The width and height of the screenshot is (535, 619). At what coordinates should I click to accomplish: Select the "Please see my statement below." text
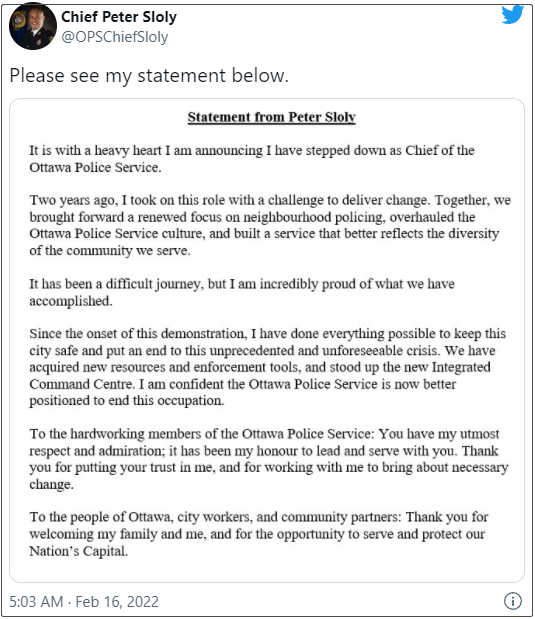click(x=149, y=75)
